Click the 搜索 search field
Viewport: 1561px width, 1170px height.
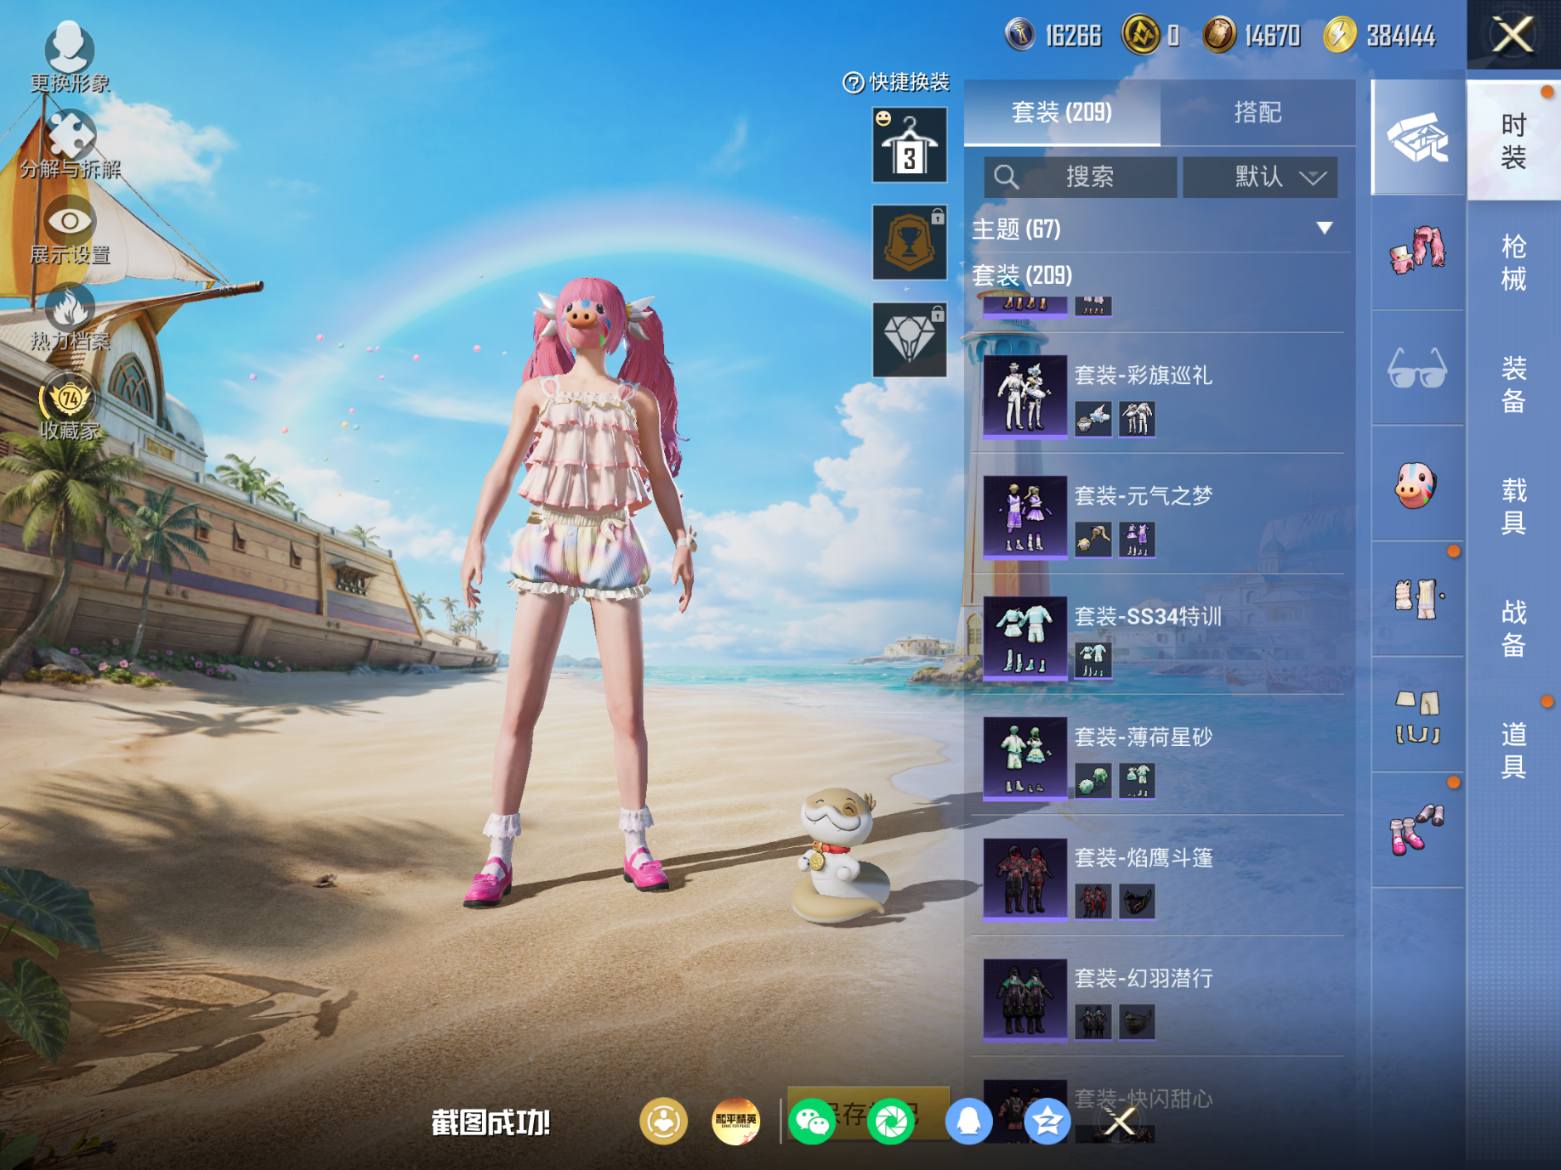tap(1080, 177)
